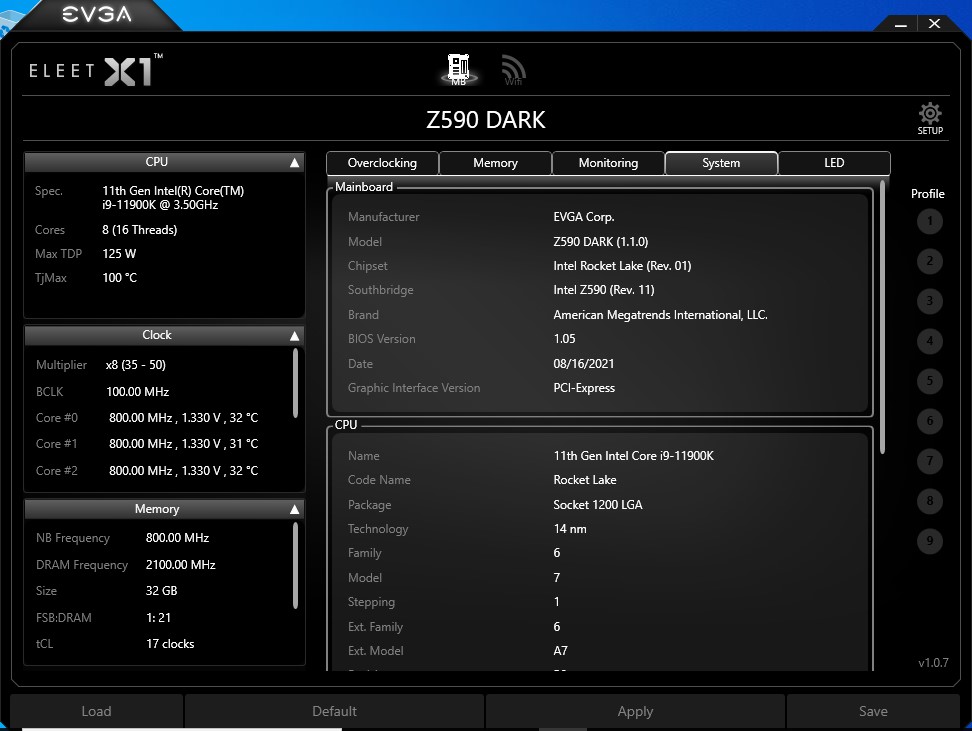
Task: Select the System tab
Action: [721, 163]
